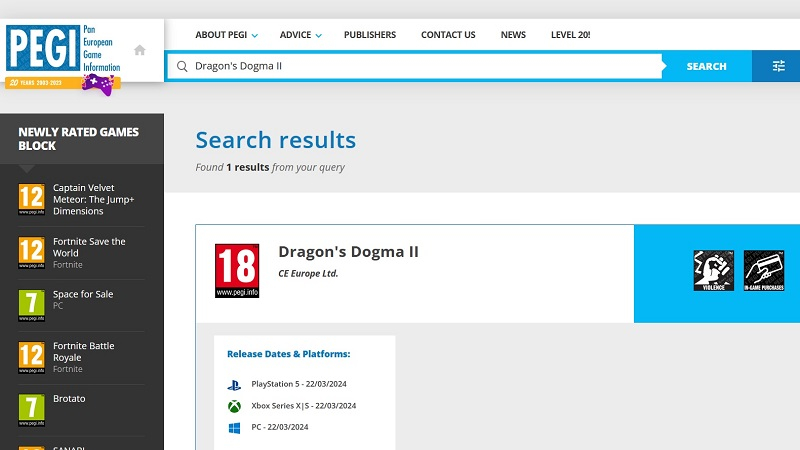
Task: Click the Violence content descriptor icon
Action: [x=714, y=271]
